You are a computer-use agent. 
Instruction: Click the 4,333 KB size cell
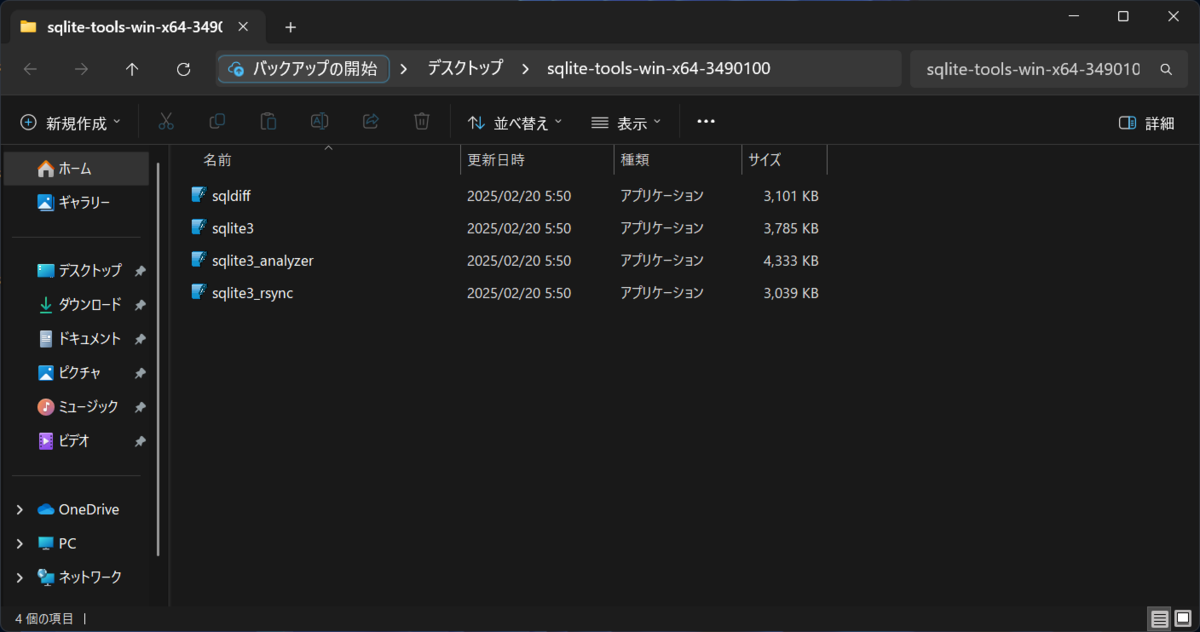point(791,260)
